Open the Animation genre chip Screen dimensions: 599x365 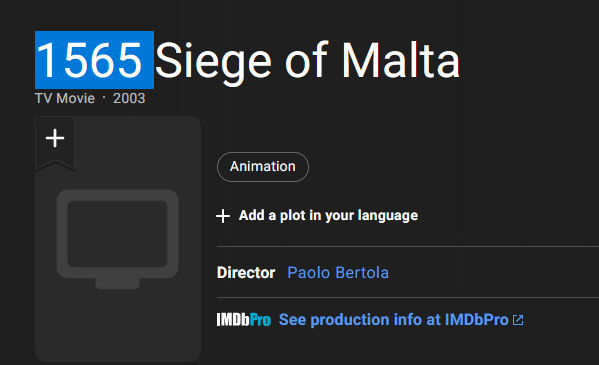click(263, 167)
